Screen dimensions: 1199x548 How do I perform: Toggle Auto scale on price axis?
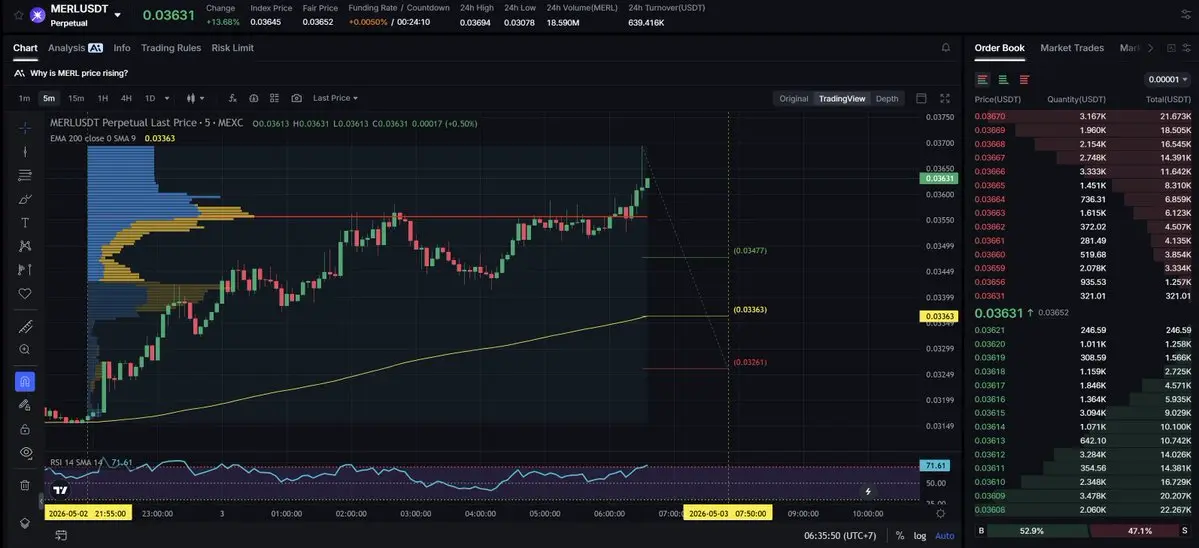pyautogui.click(x=944, y=536)
